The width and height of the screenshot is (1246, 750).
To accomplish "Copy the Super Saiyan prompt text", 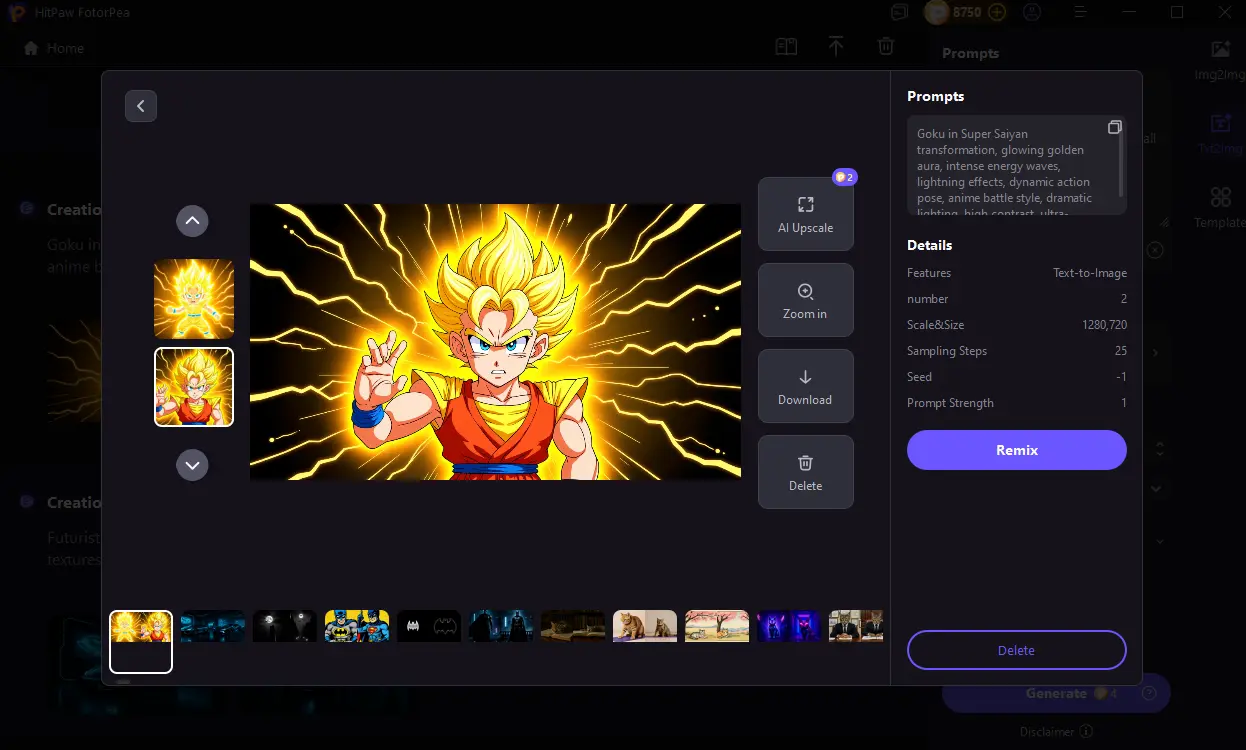I will 1114,127.
